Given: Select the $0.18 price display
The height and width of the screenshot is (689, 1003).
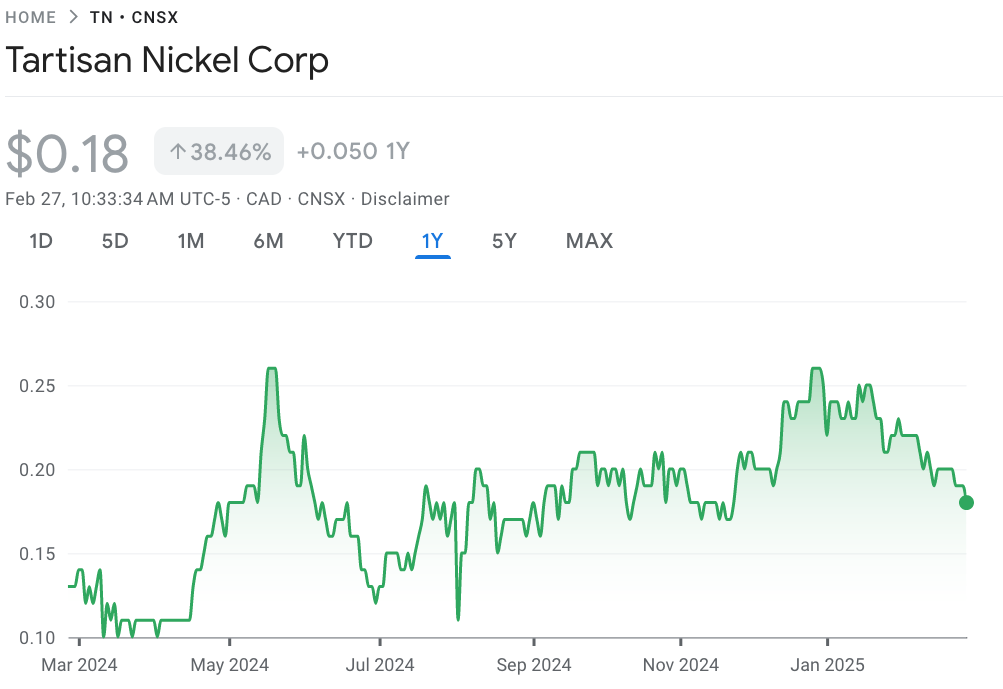Looking at the screenshot, I should [x=68, y=151].
